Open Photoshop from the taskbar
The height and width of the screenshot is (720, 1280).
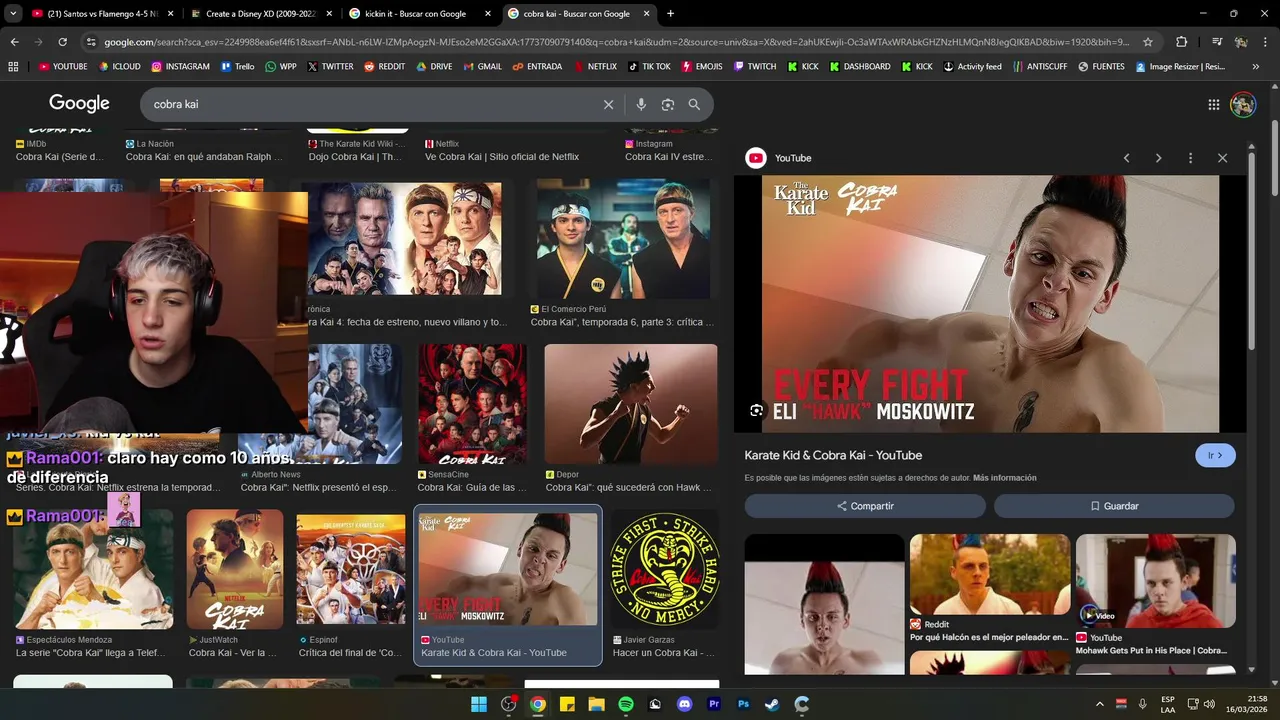743,704
